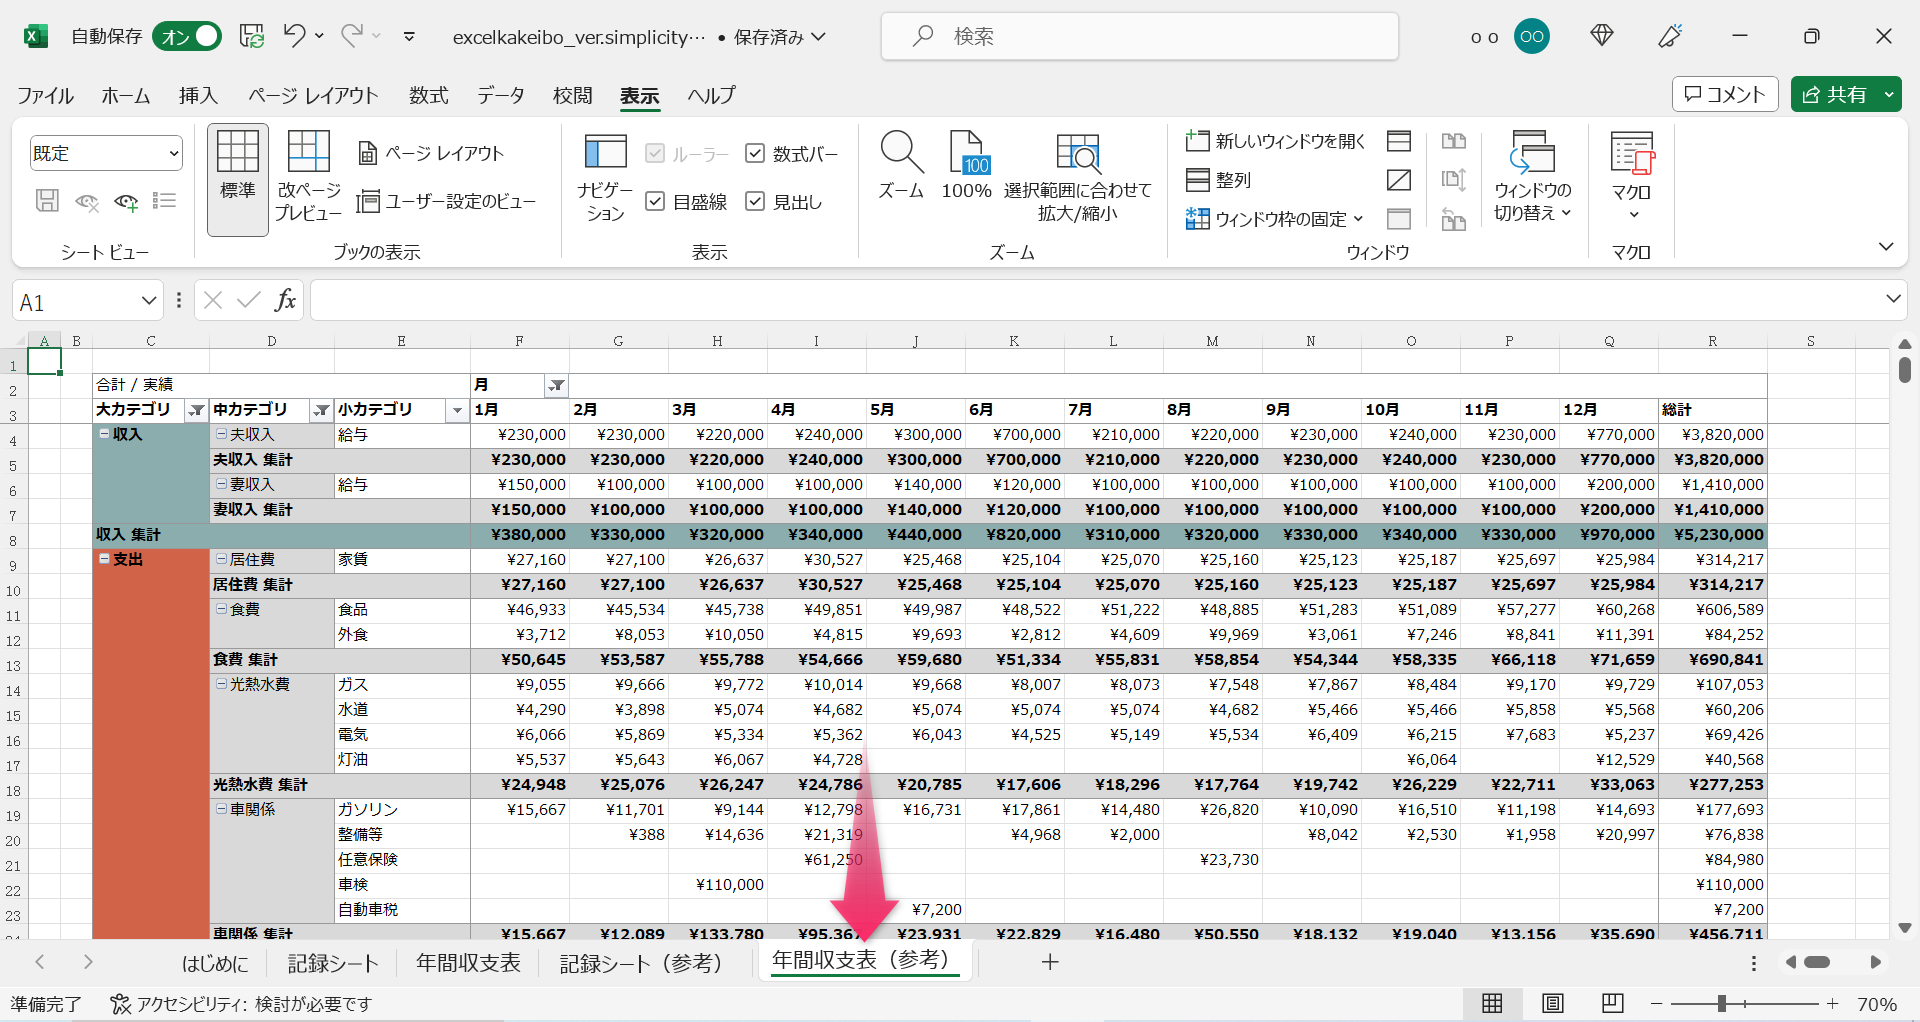Open the 中カテゴリ filter dropdown
This screenshot has height=1022, width=1920.
[x=321, y=410]
